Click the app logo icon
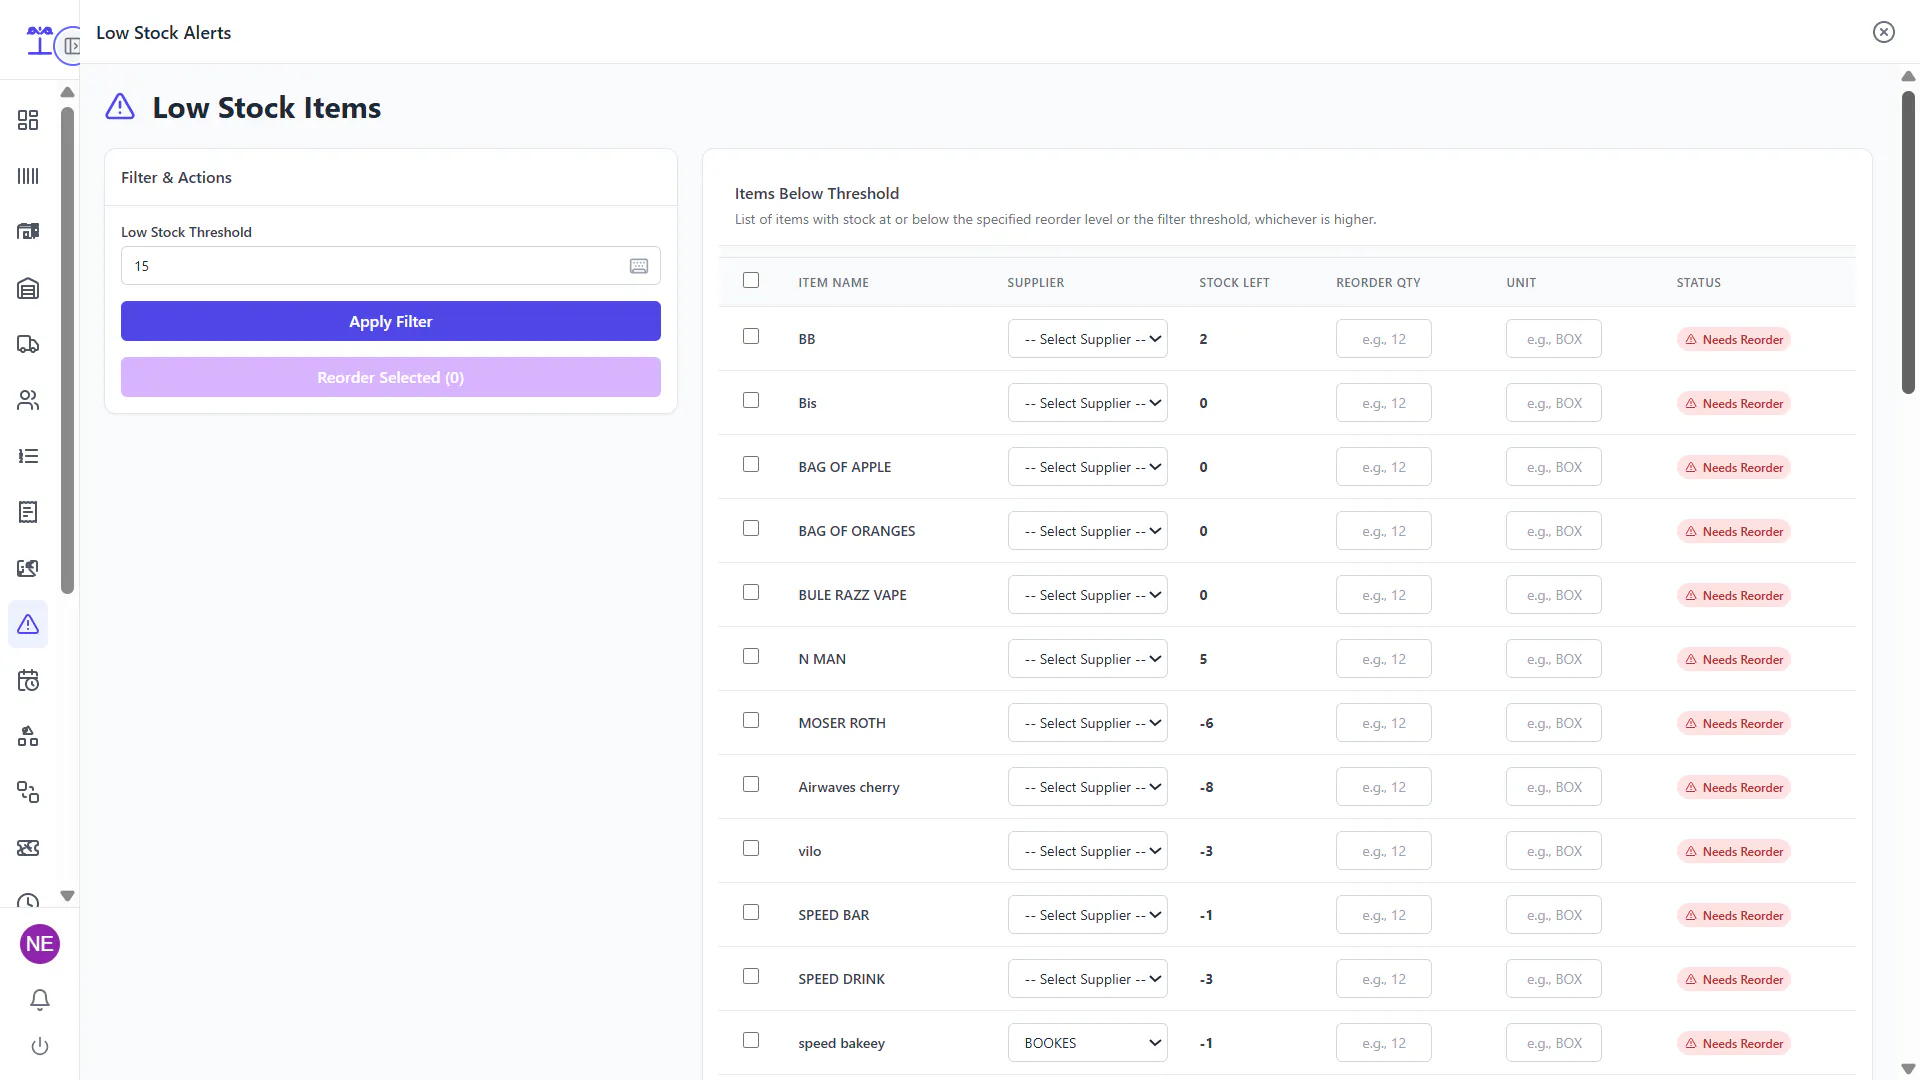The width and height of the screenshot is (1920, 1080). [39, 40]
